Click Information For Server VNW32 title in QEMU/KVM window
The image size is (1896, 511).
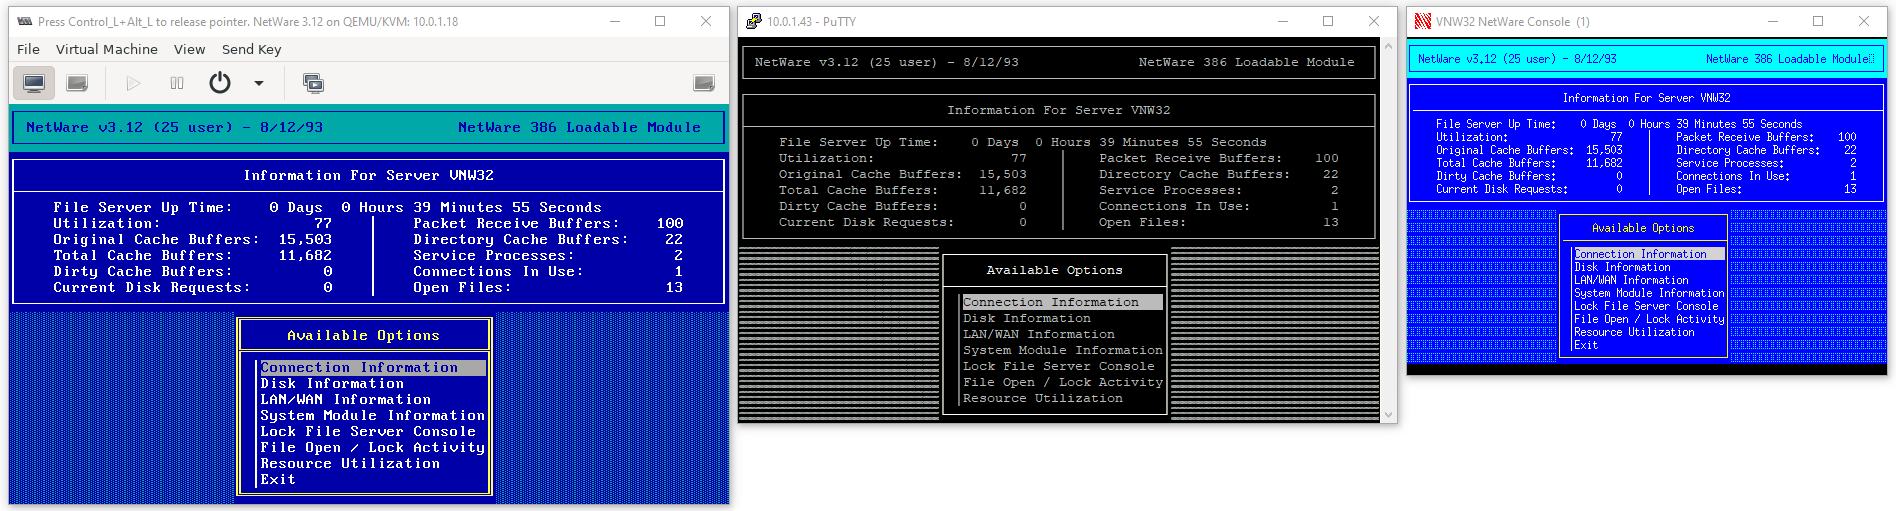pos(368,175)
